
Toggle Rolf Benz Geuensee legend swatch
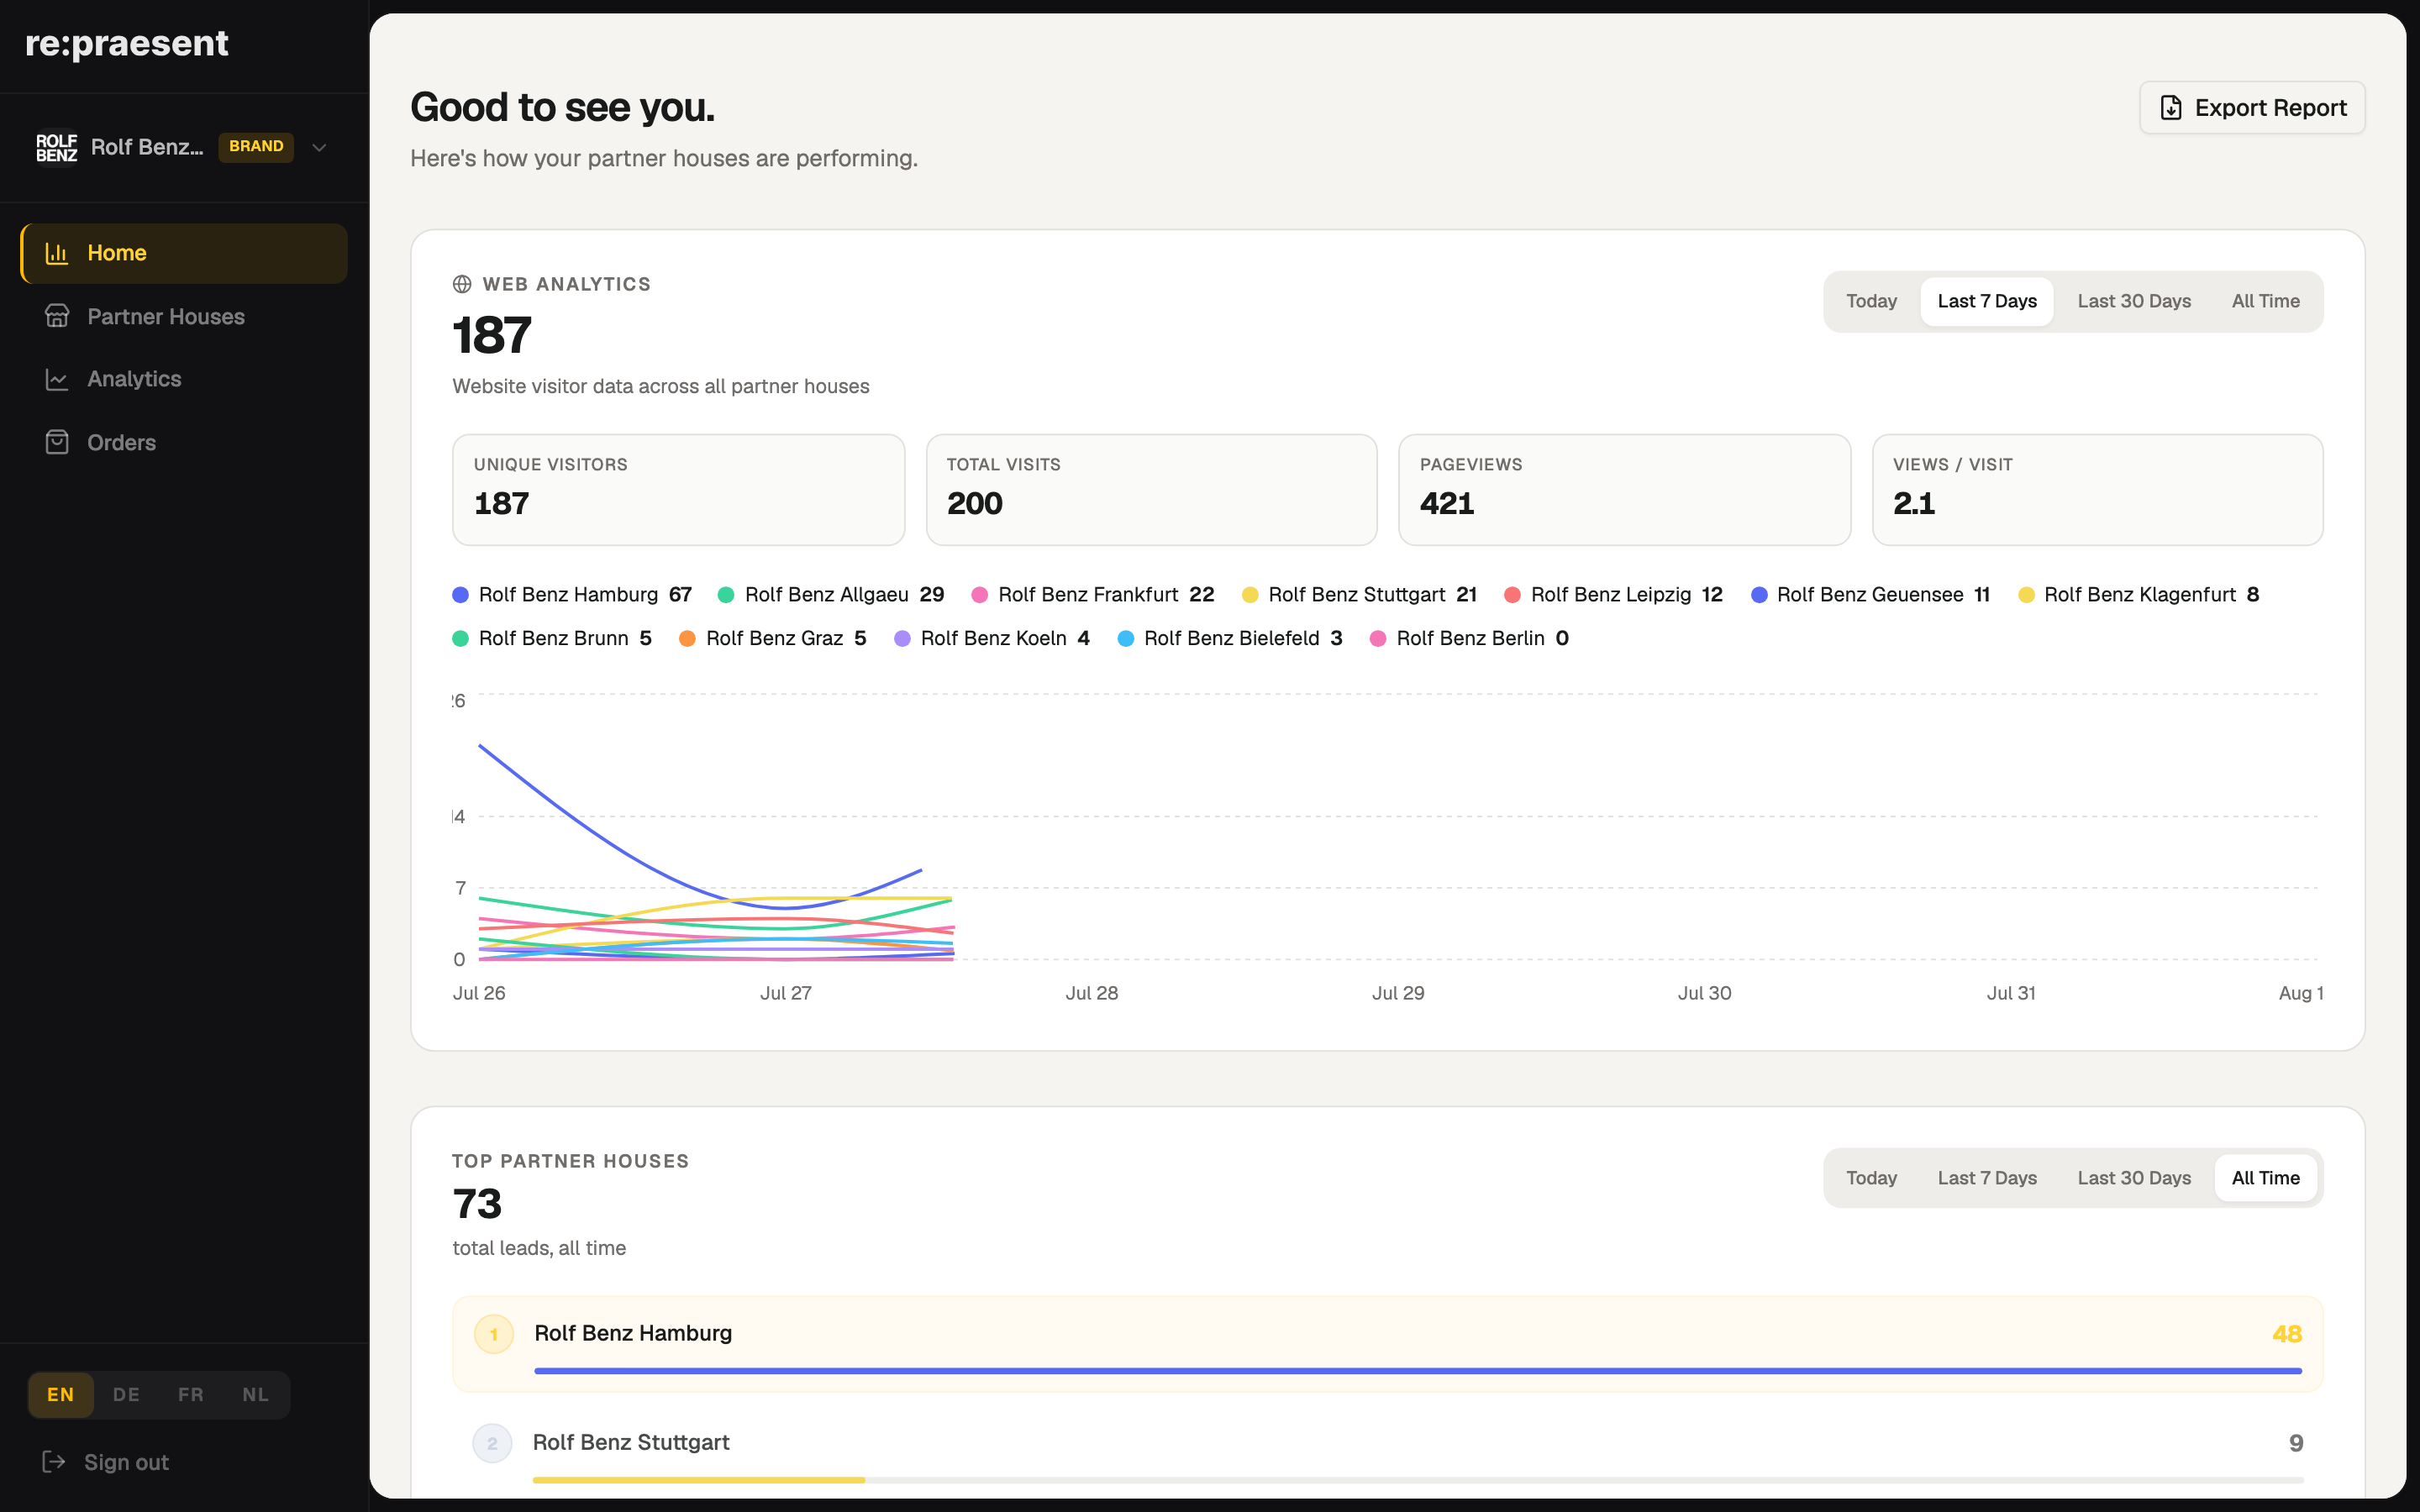[x=1759, y=595]
